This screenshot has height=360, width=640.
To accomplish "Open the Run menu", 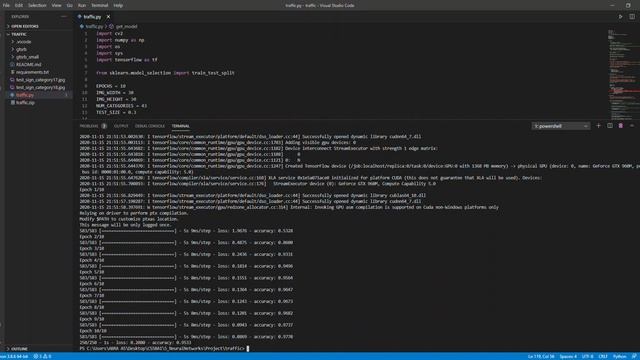I will [x=82, y=5].
